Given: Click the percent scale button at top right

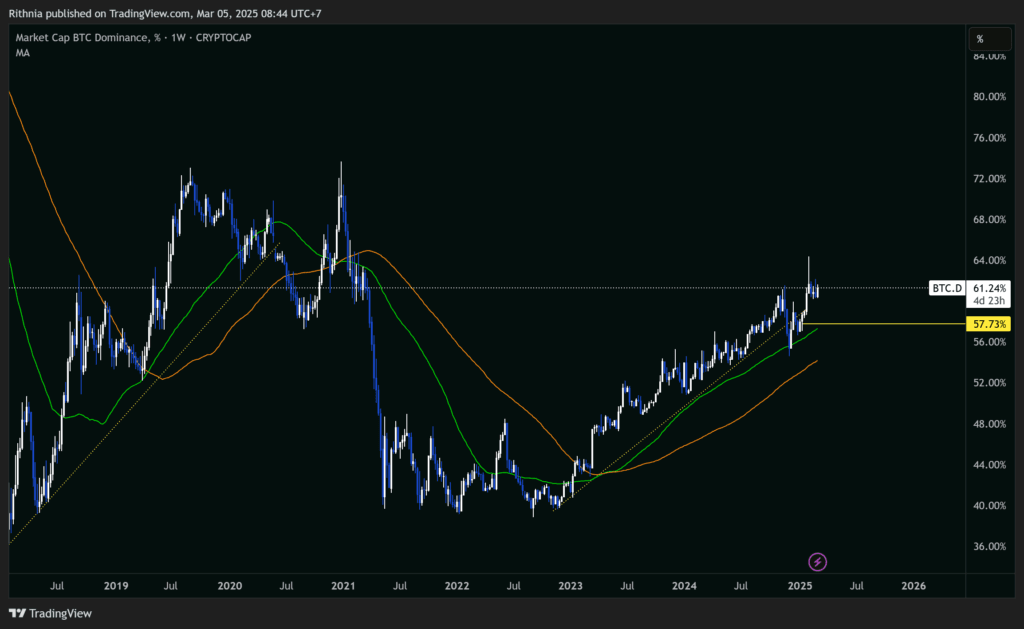Looking at the screenshot, I should click(980, 39).
